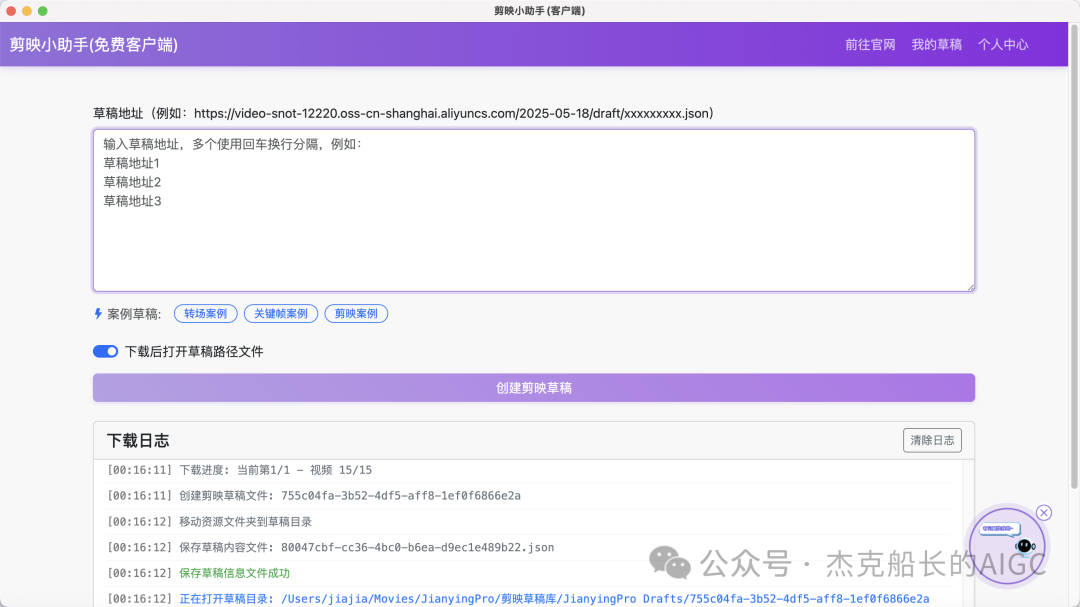Click the main page vertical scrollbar
The height and width of the screenshot is (607, 1080).
(x=1074, y=255)
